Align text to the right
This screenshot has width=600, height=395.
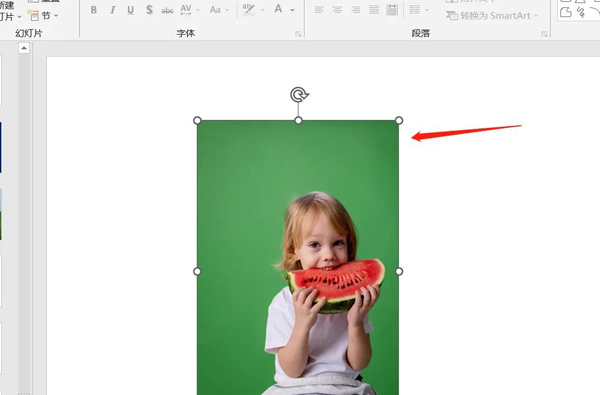(x=355, y=10)
